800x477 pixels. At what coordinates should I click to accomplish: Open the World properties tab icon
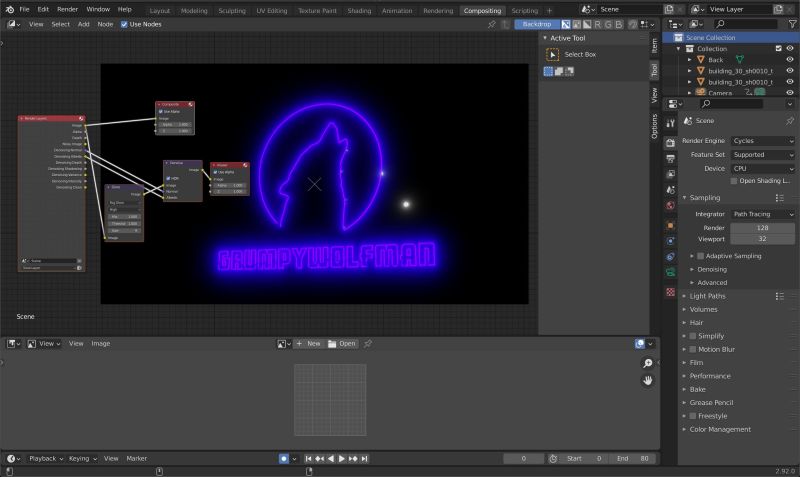tap(670, 205)
